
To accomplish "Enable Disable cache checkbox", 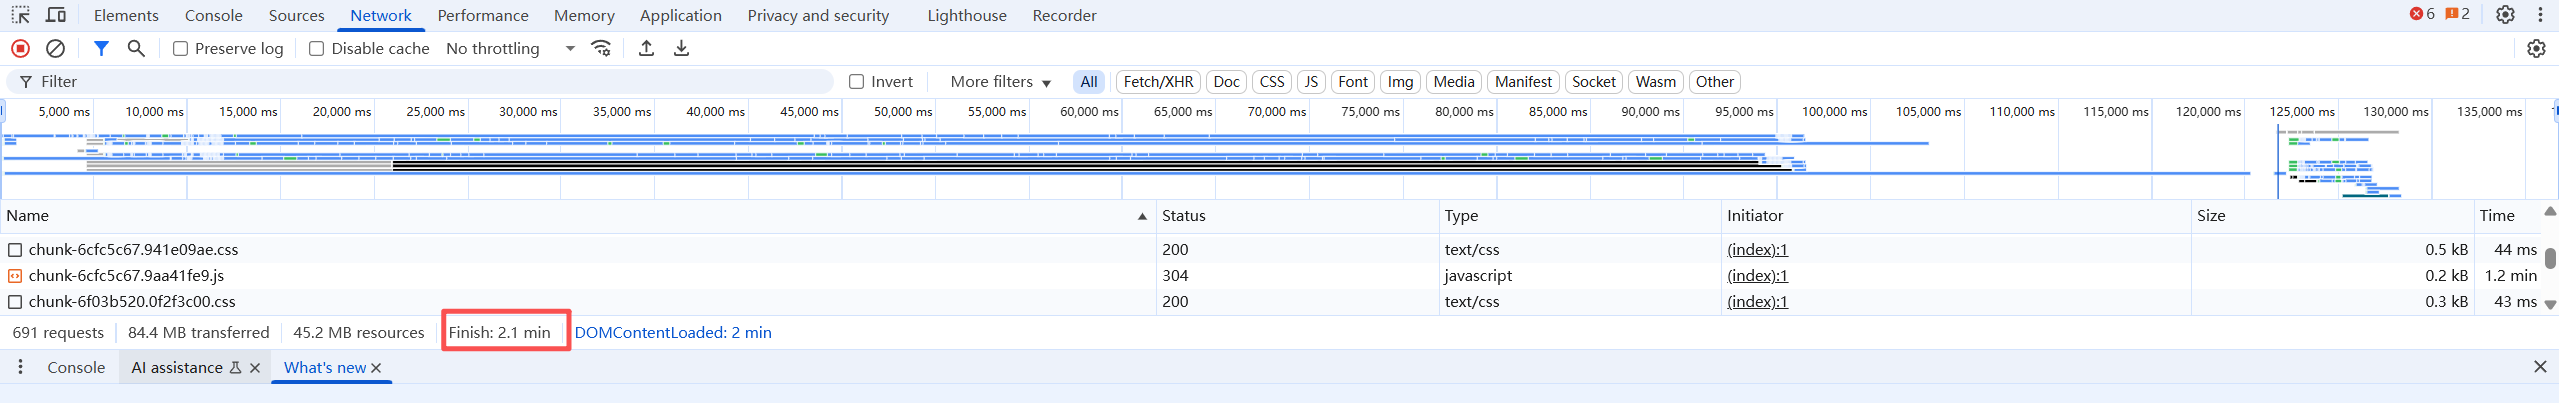I will click(317, 48).
